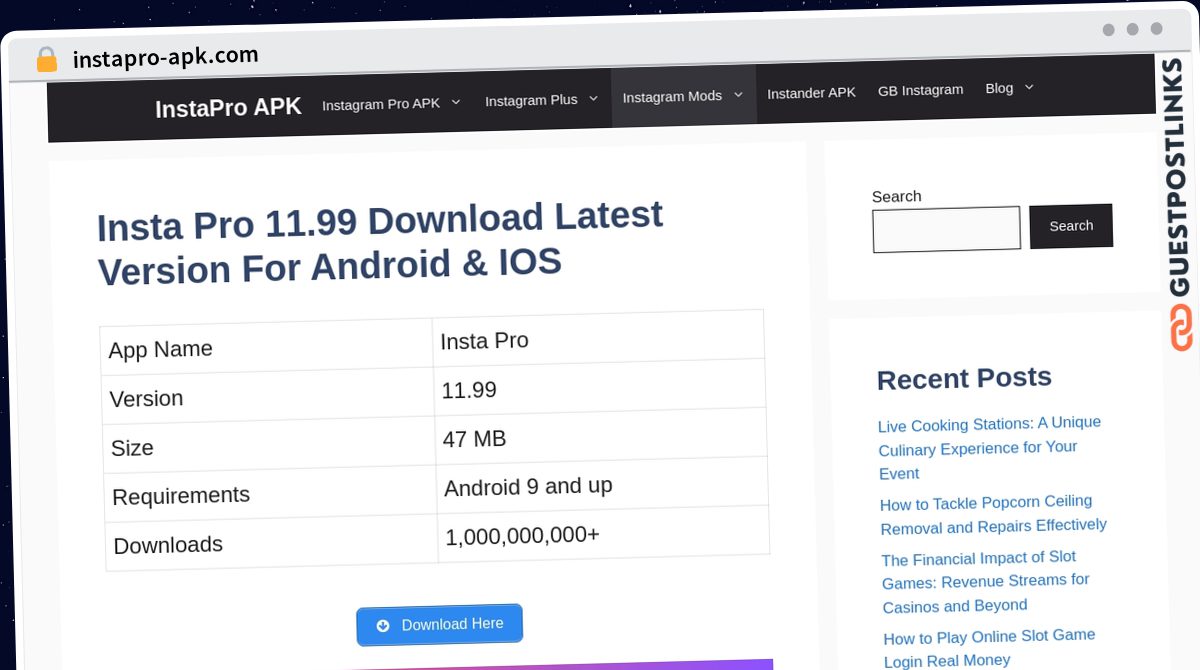Click the instapro-apk.com address text
The height and width of the screenshot is (670, 1200).
[x=166, y=56]
